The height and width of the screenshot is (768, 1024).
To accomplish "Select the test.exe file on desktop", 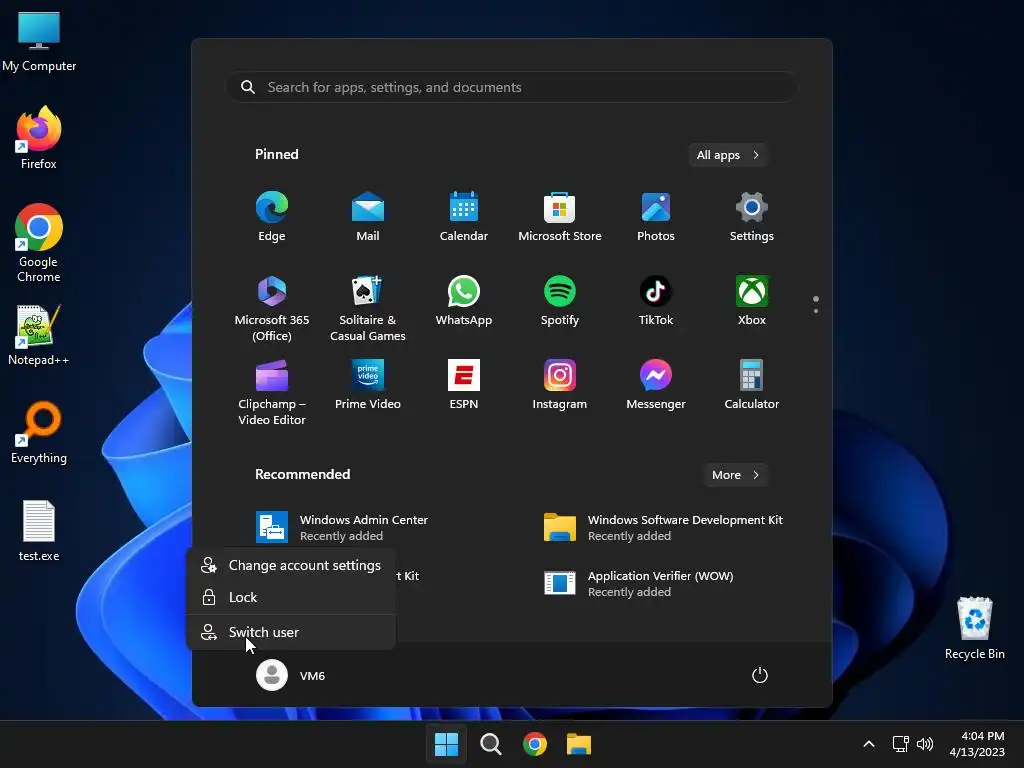I will click(x=39, y=531).
